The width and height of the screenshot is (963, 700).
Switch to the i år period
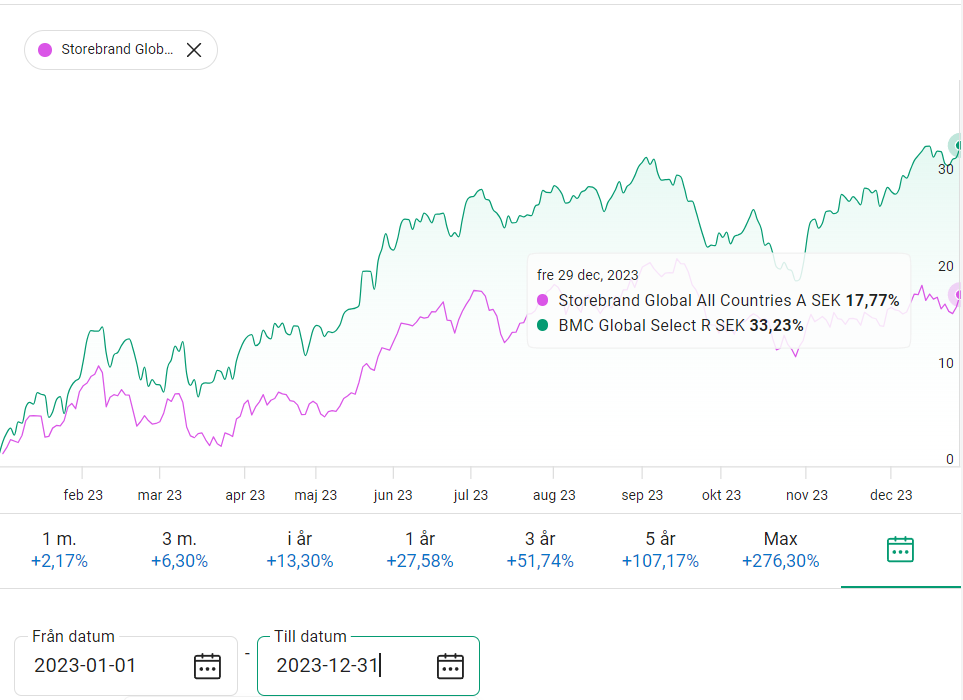[299, 550]
